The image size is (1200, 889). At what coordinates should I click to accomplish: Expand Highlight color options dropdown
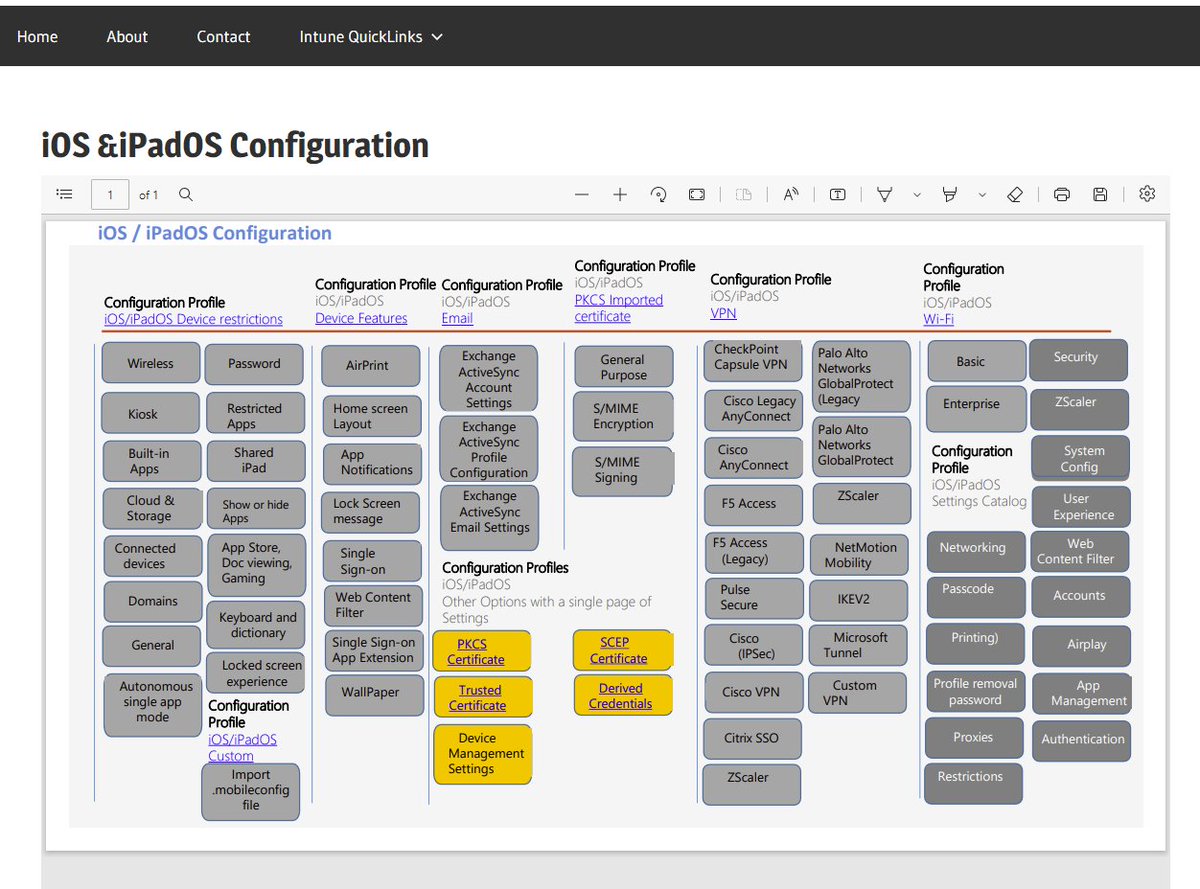tap(982, 195)
